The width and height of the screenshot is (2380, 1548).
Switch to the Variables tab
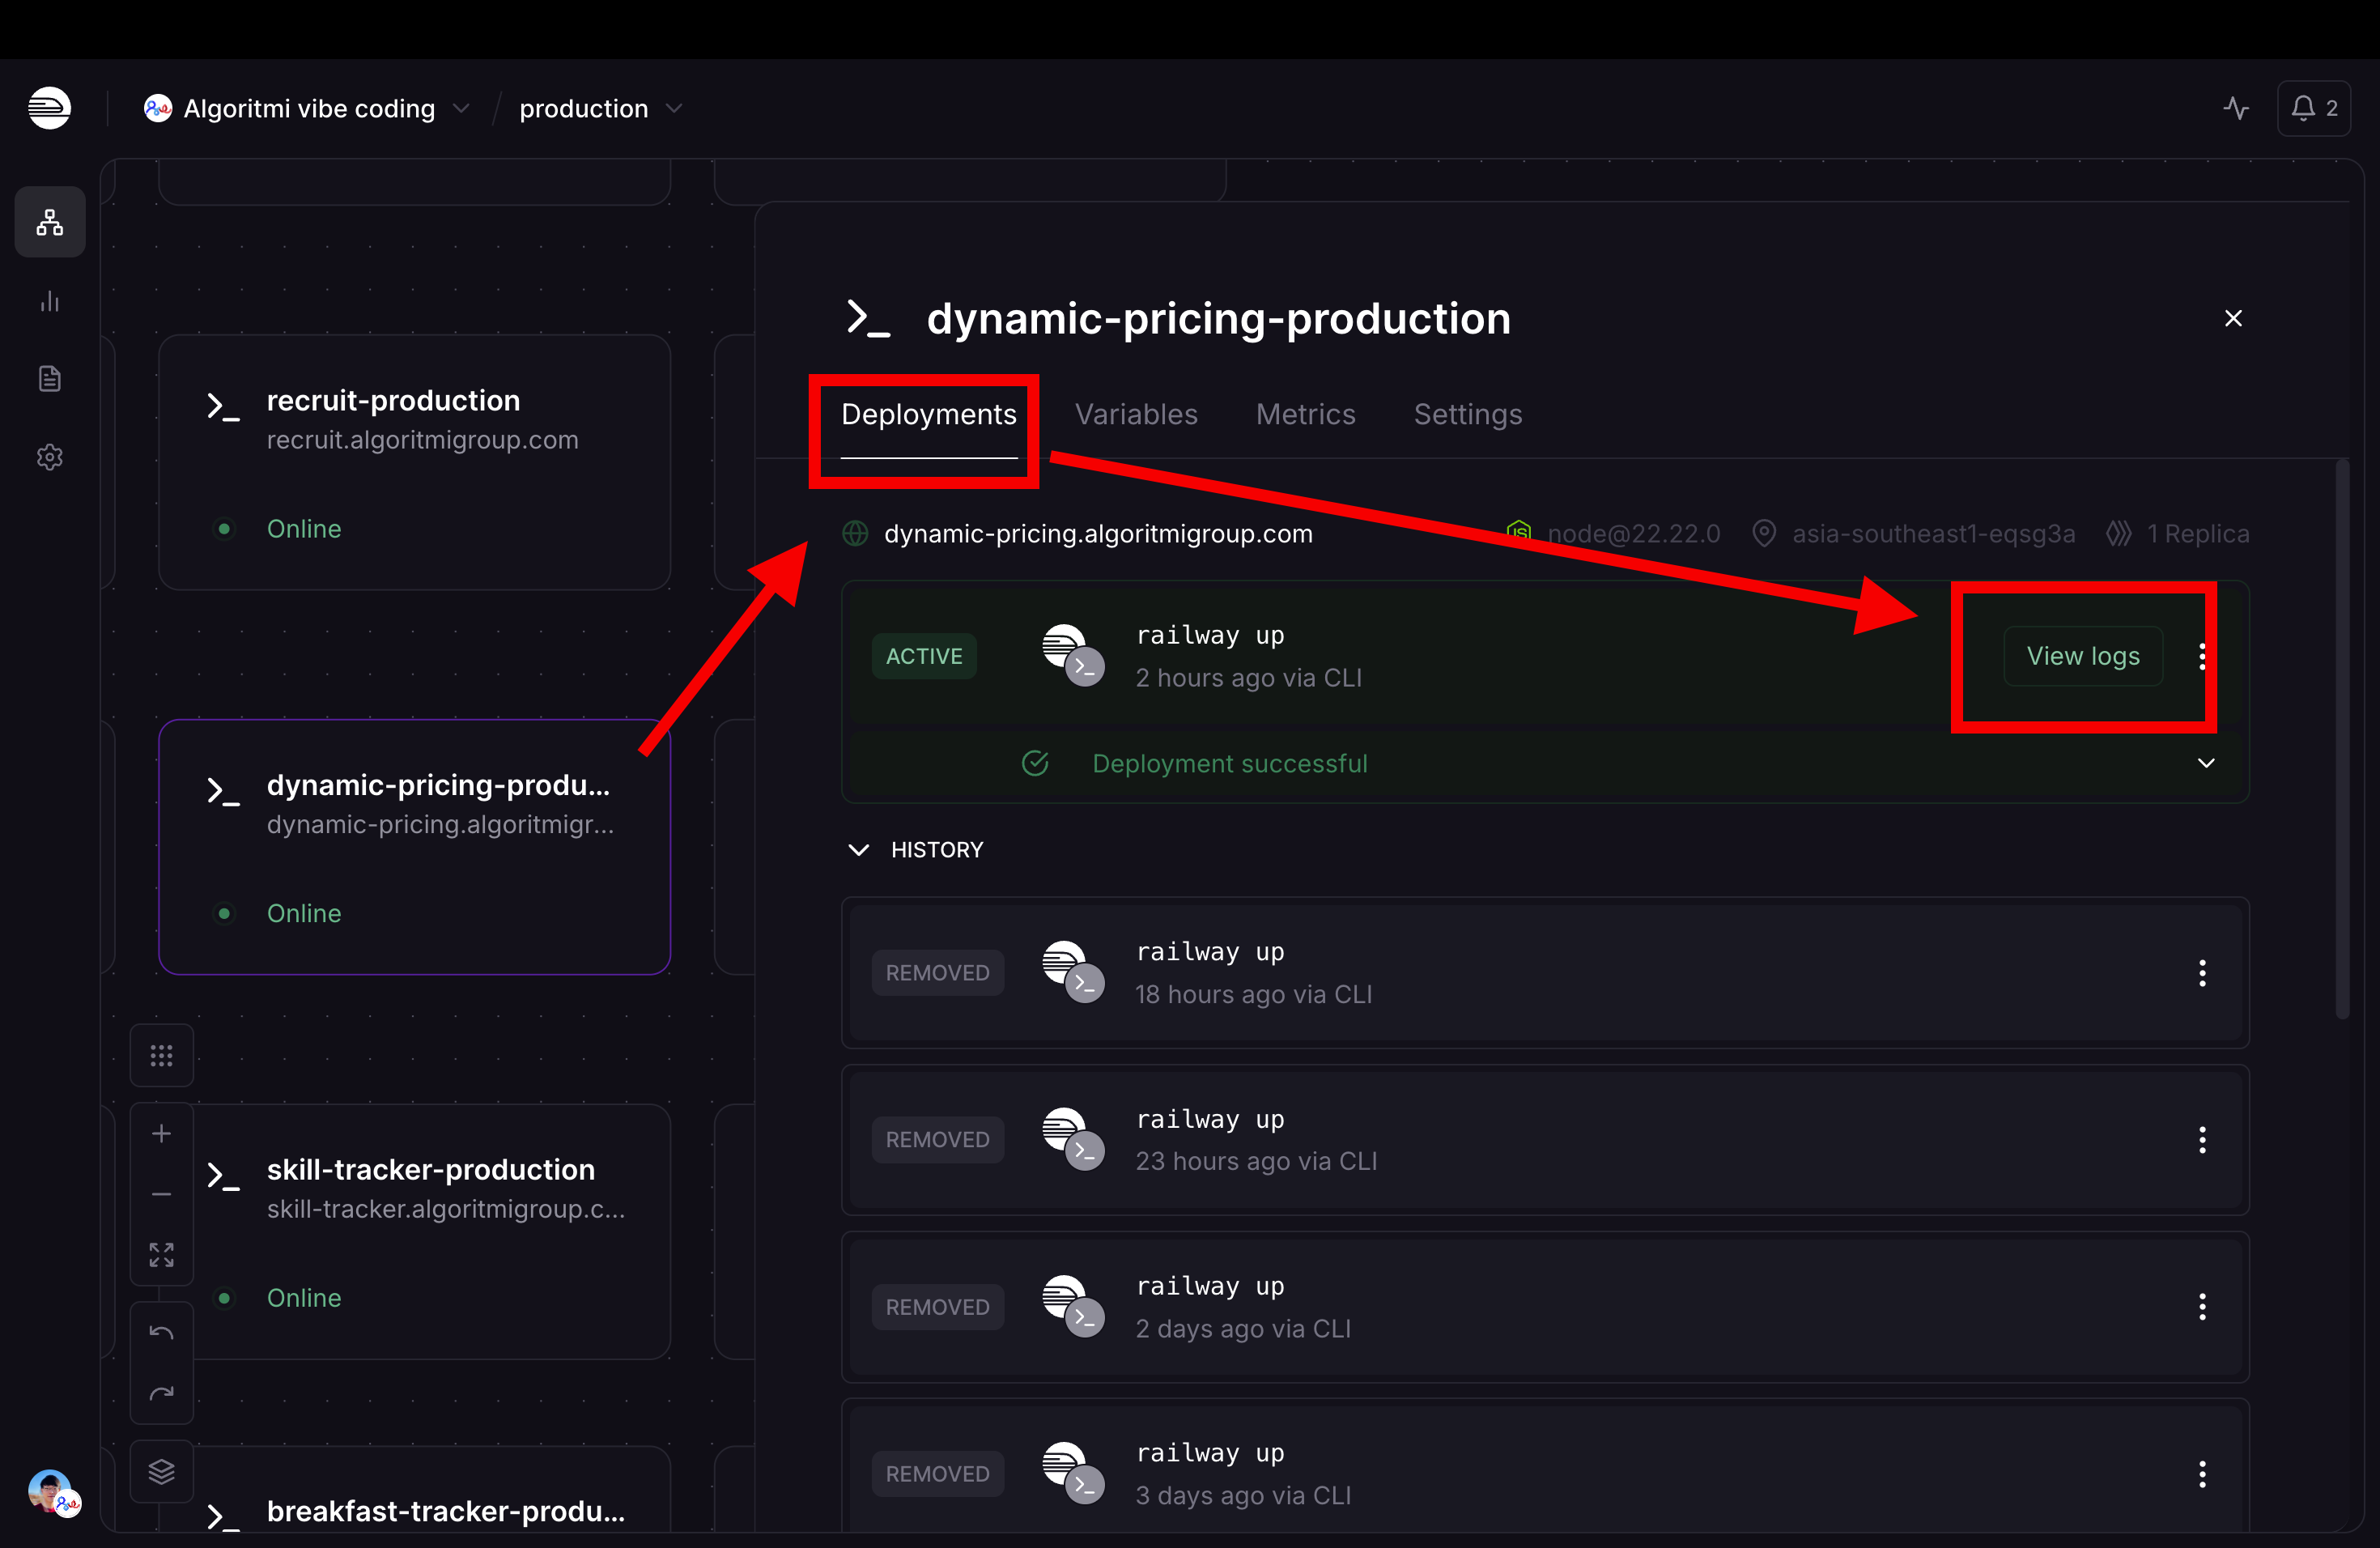1135,414
